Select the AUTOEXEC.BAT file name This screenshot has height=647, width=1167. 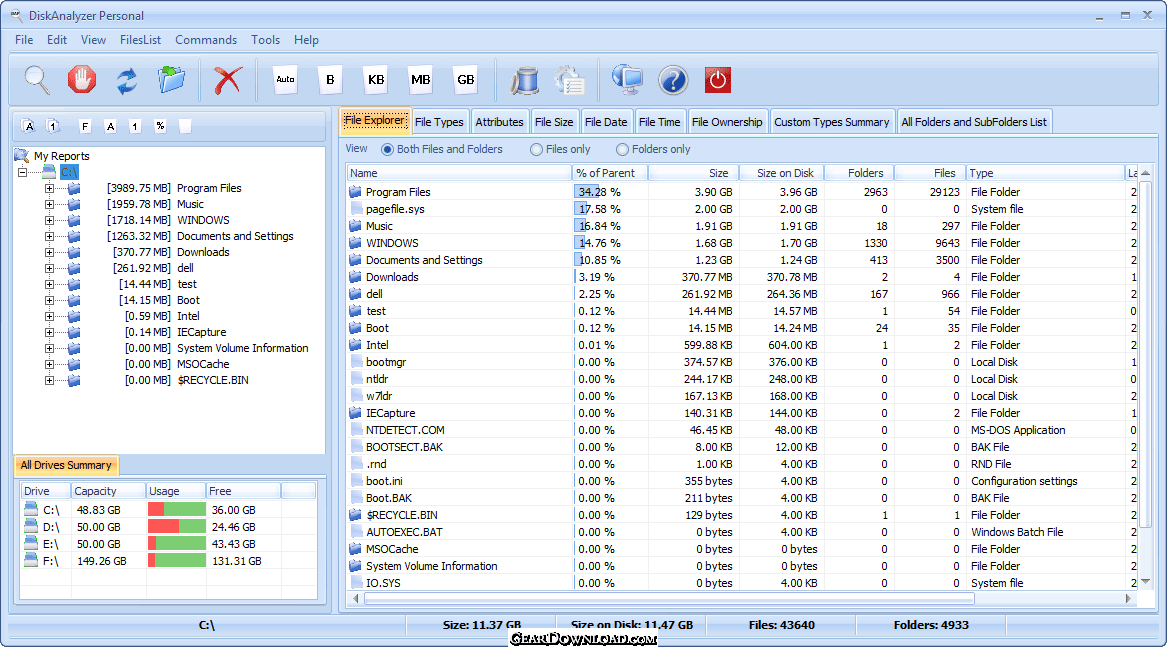pyautogui.click(x=404, y=532)
